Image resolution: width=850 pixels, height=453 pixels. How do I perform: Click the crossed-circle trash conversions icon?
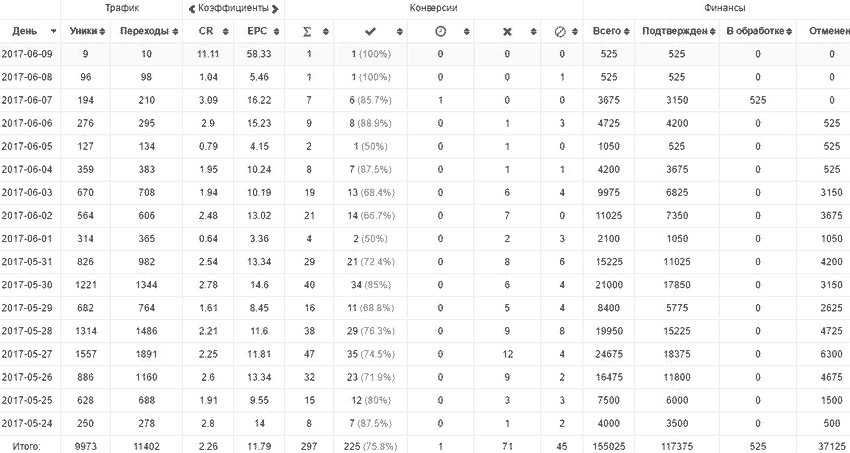[561, 31]
